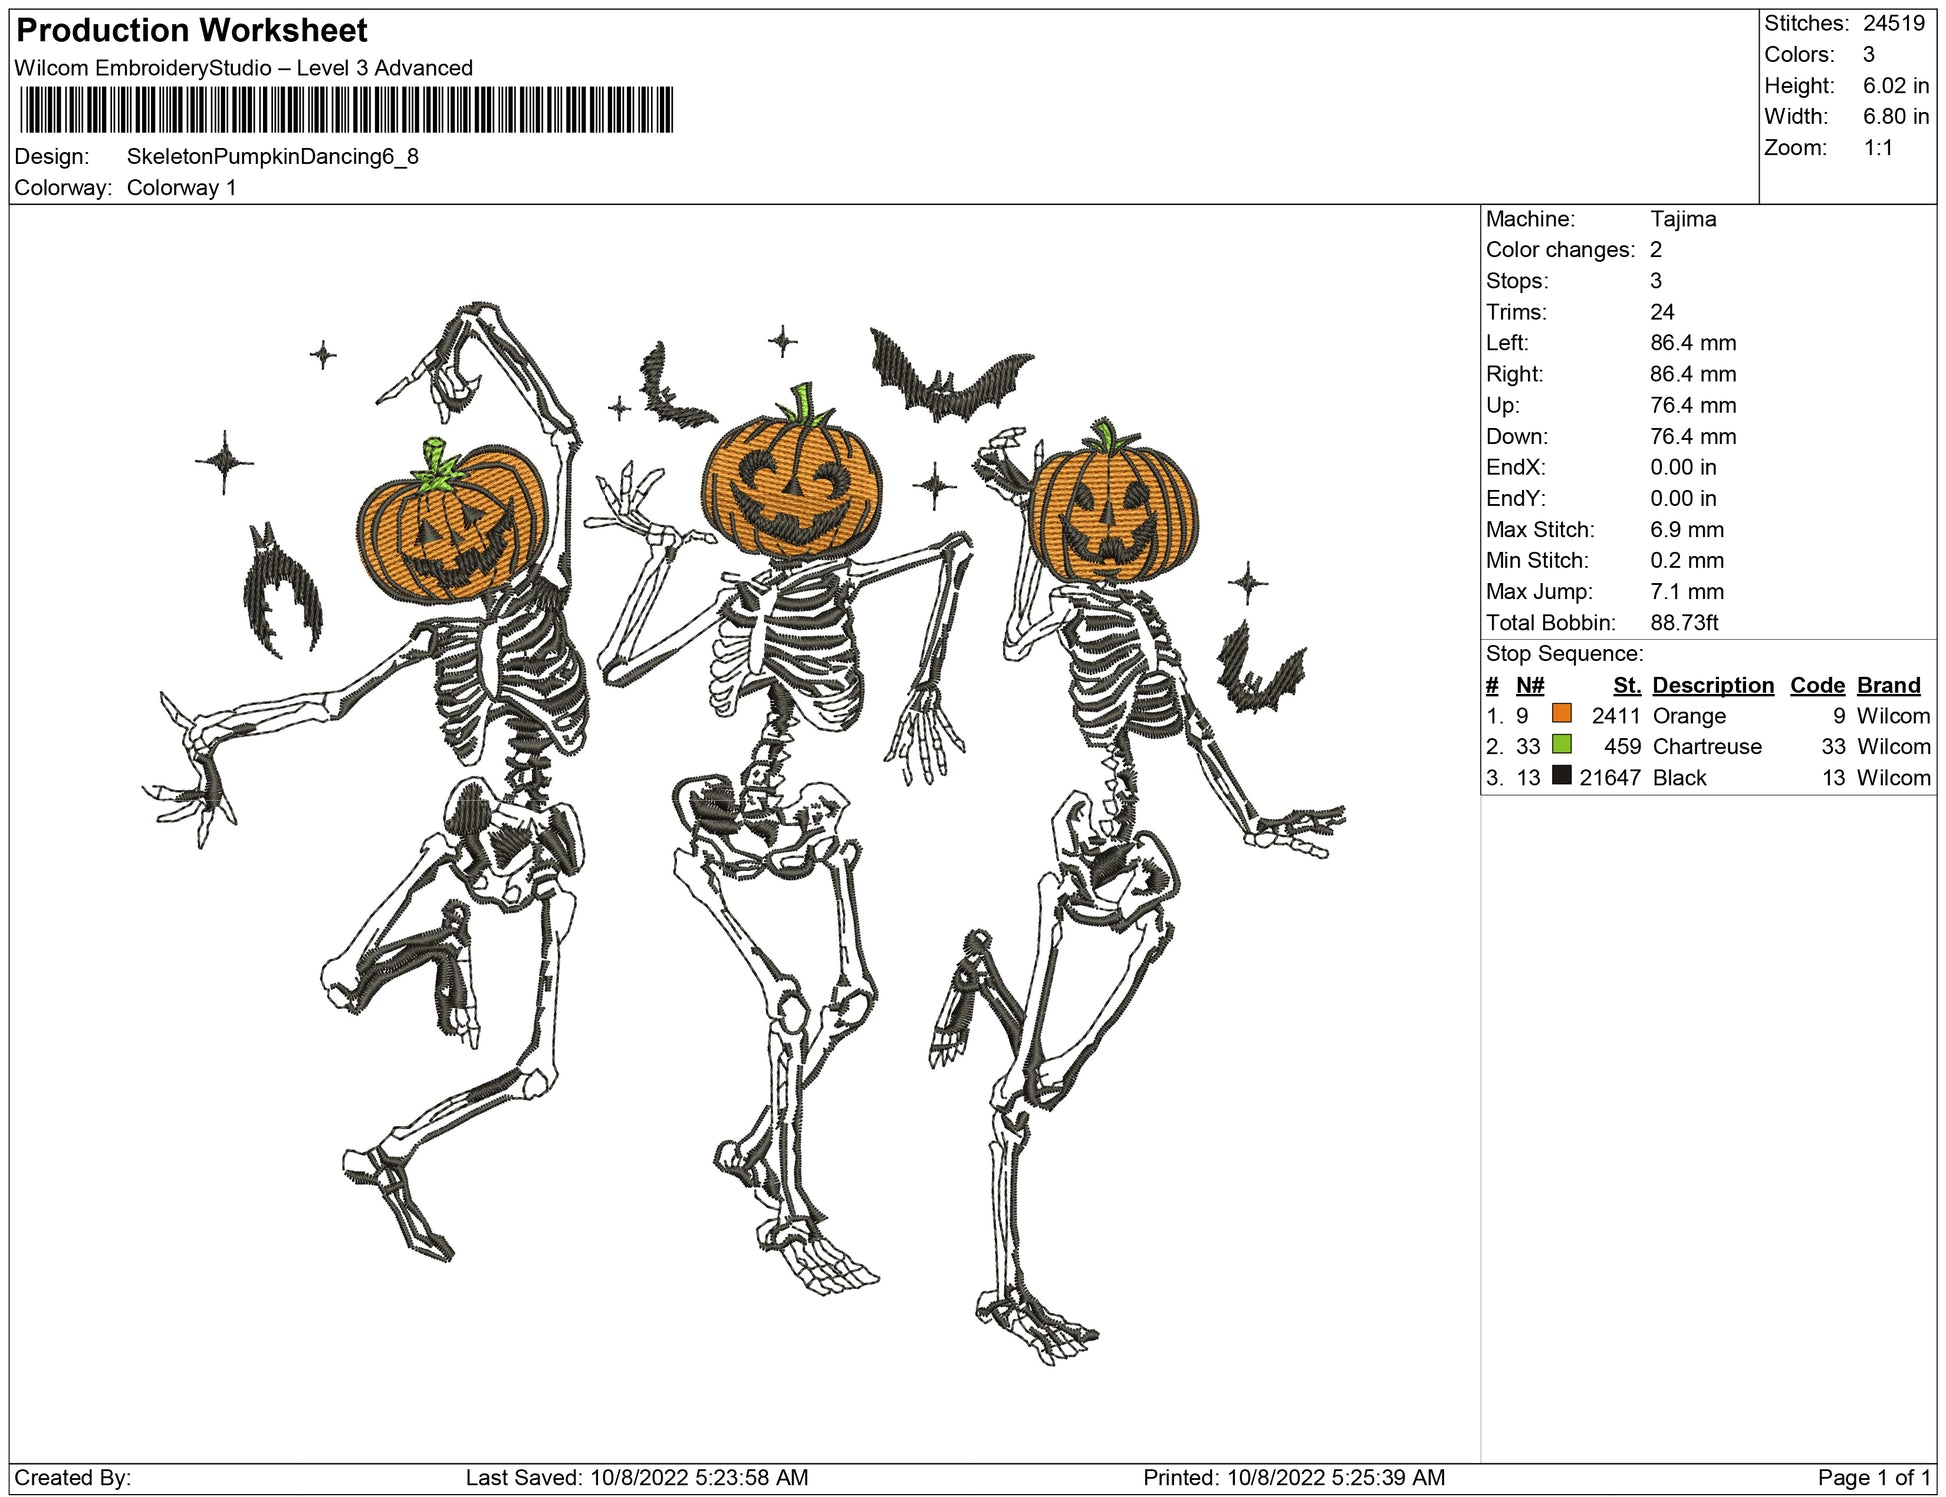Click the chartreuse thread color swatch

(1561, 745)
